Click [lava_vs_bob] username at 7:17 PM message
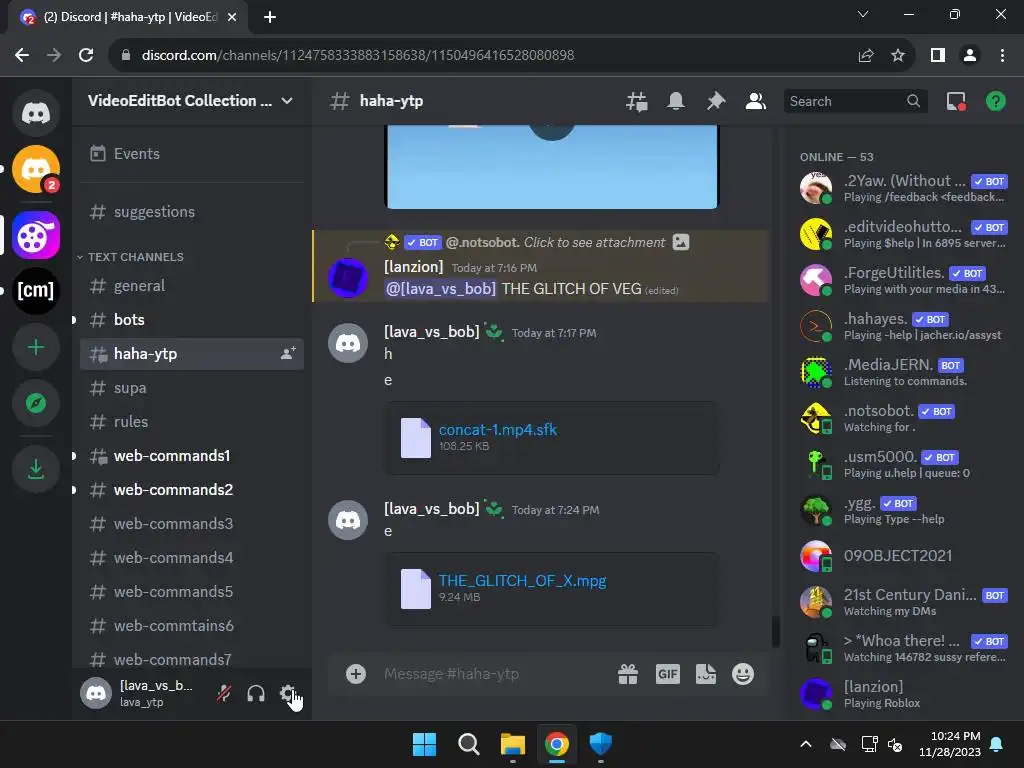The height and width of the screenshot is (768, 1024). pyautogui.click(x=432, y=332)
